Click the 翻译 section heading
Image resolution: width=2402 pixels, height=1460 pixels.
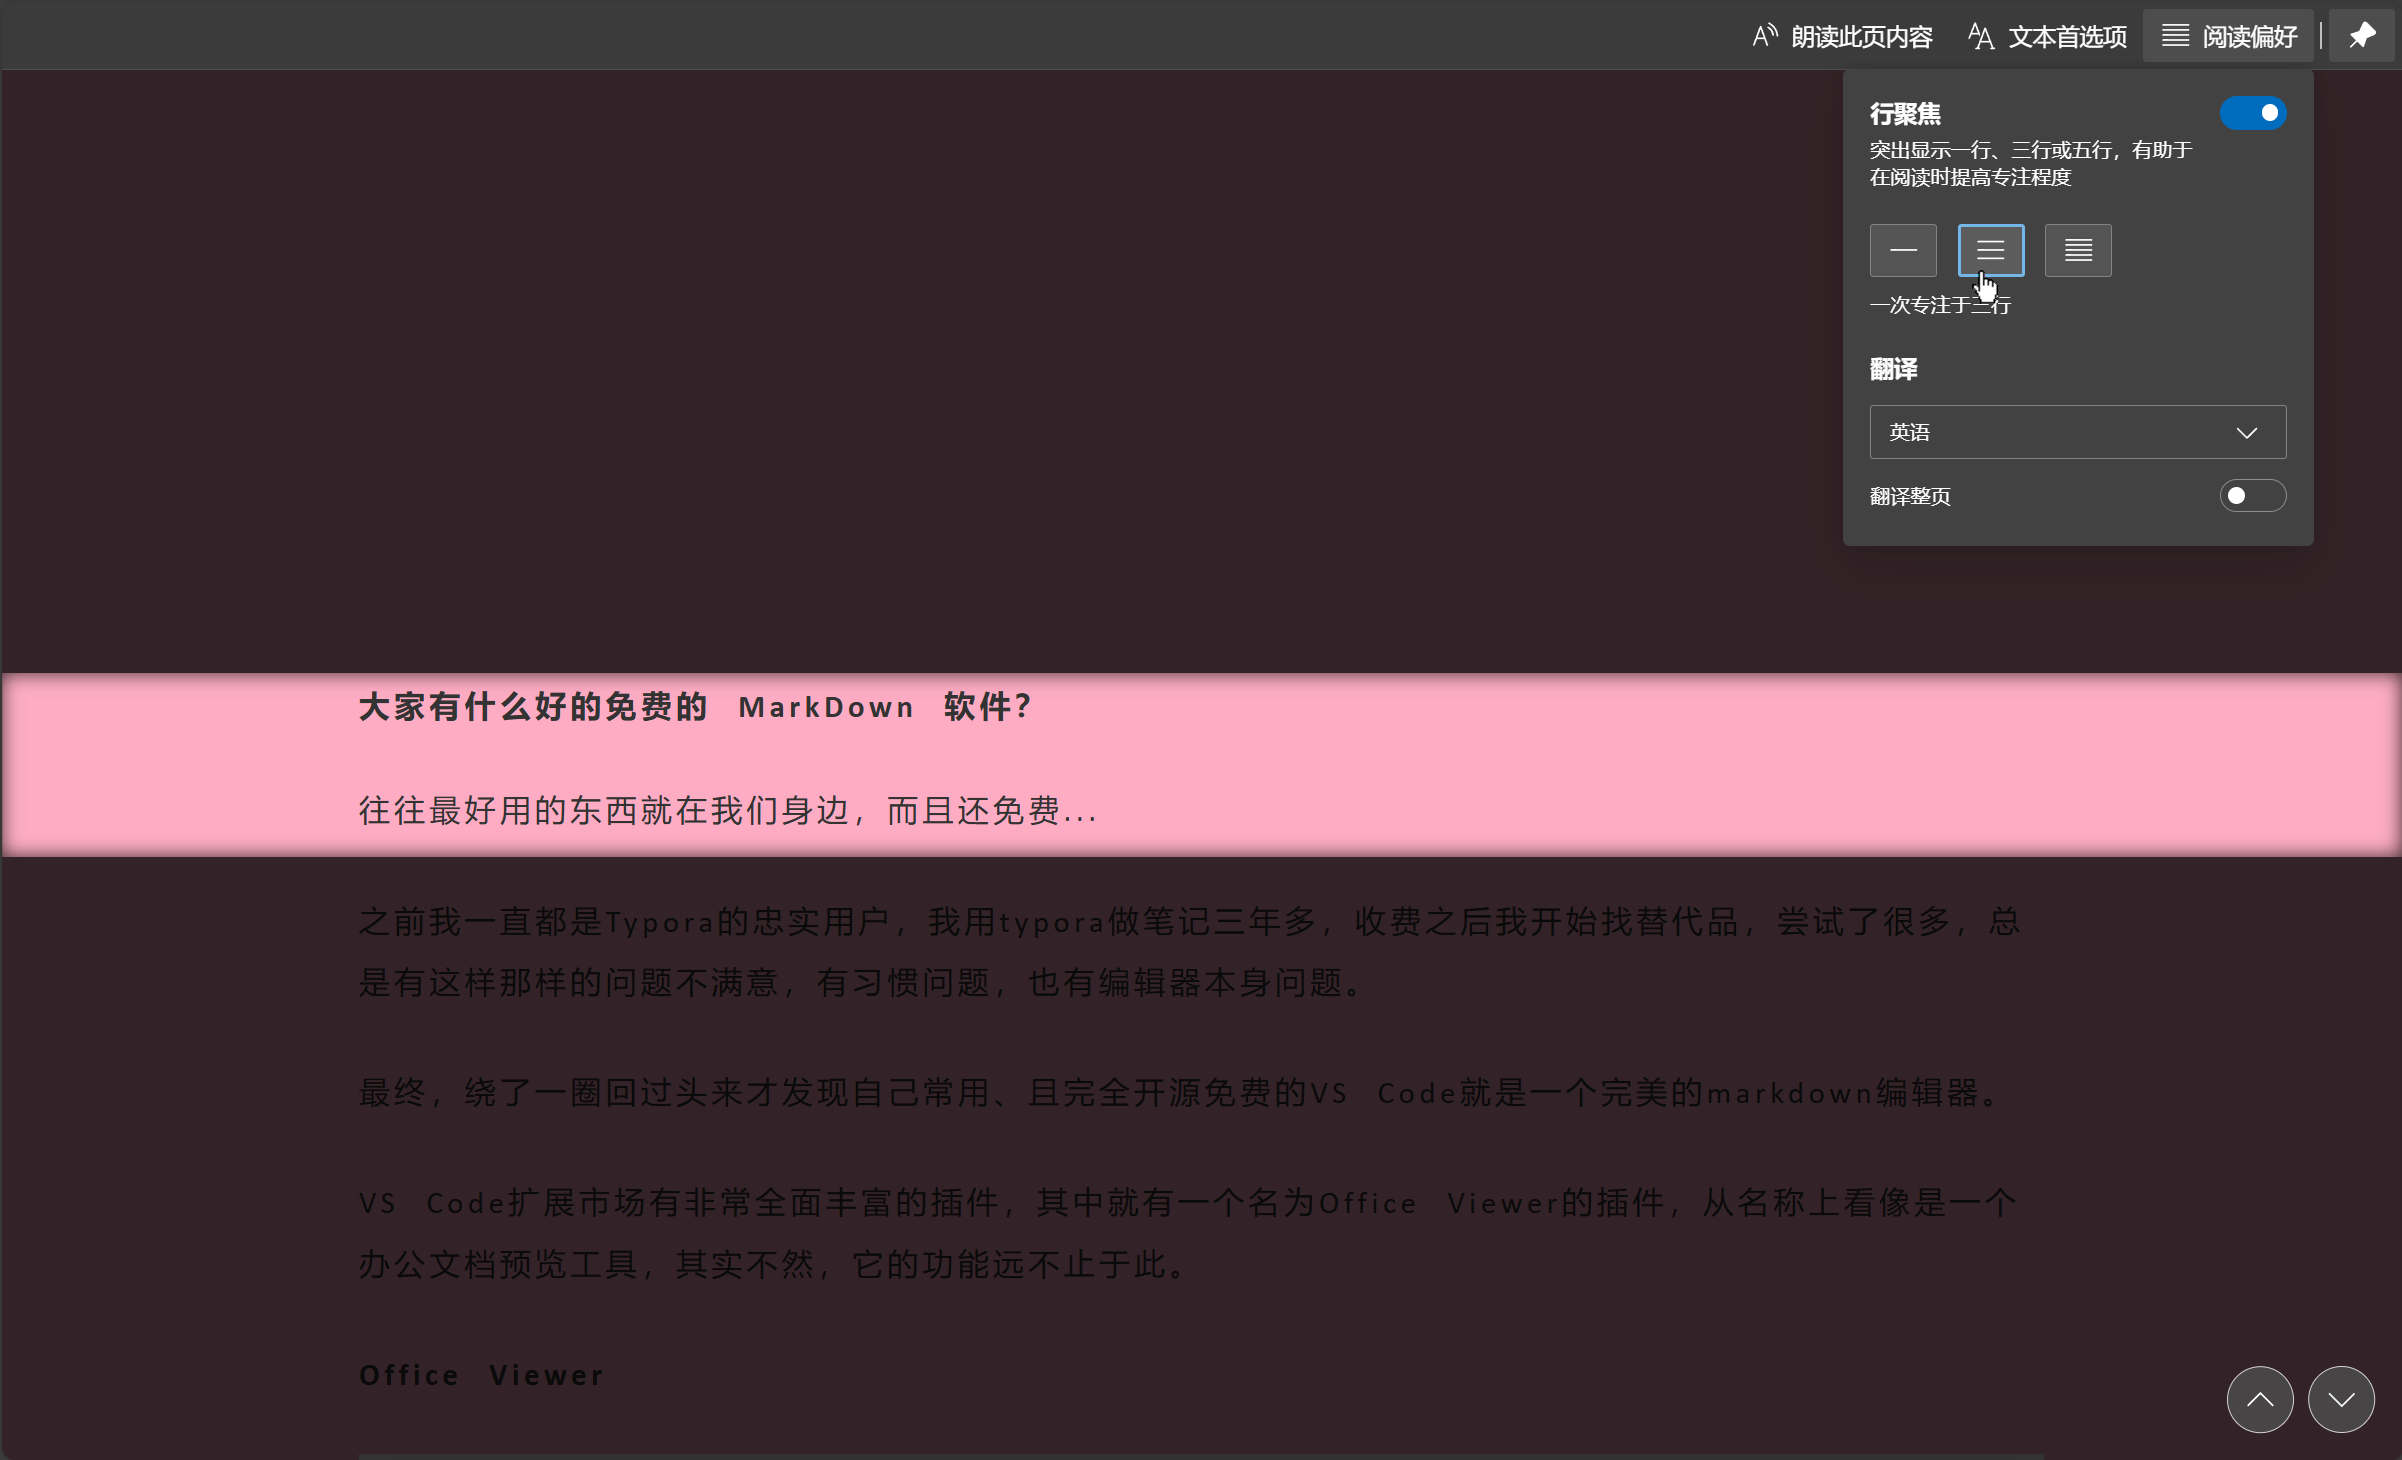click(1893, 369)
